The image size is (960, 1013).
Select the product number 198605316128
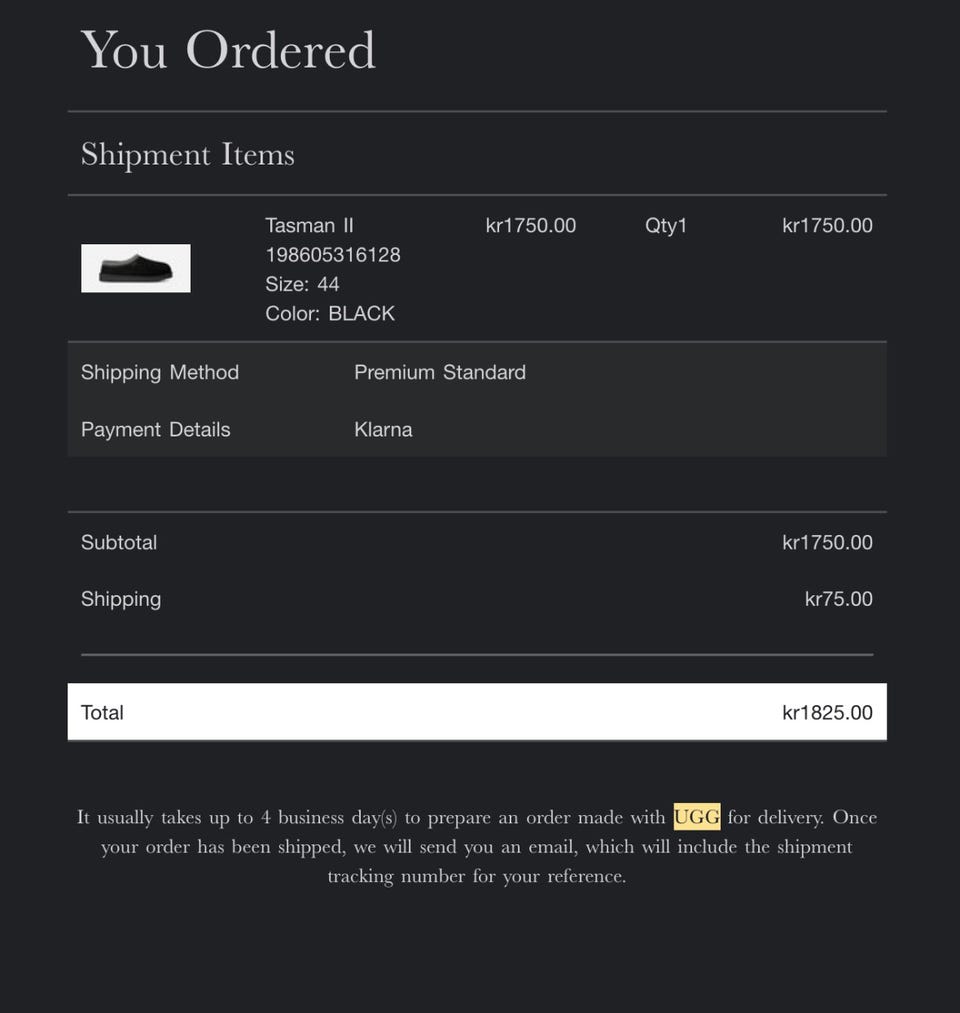[332, 255]
